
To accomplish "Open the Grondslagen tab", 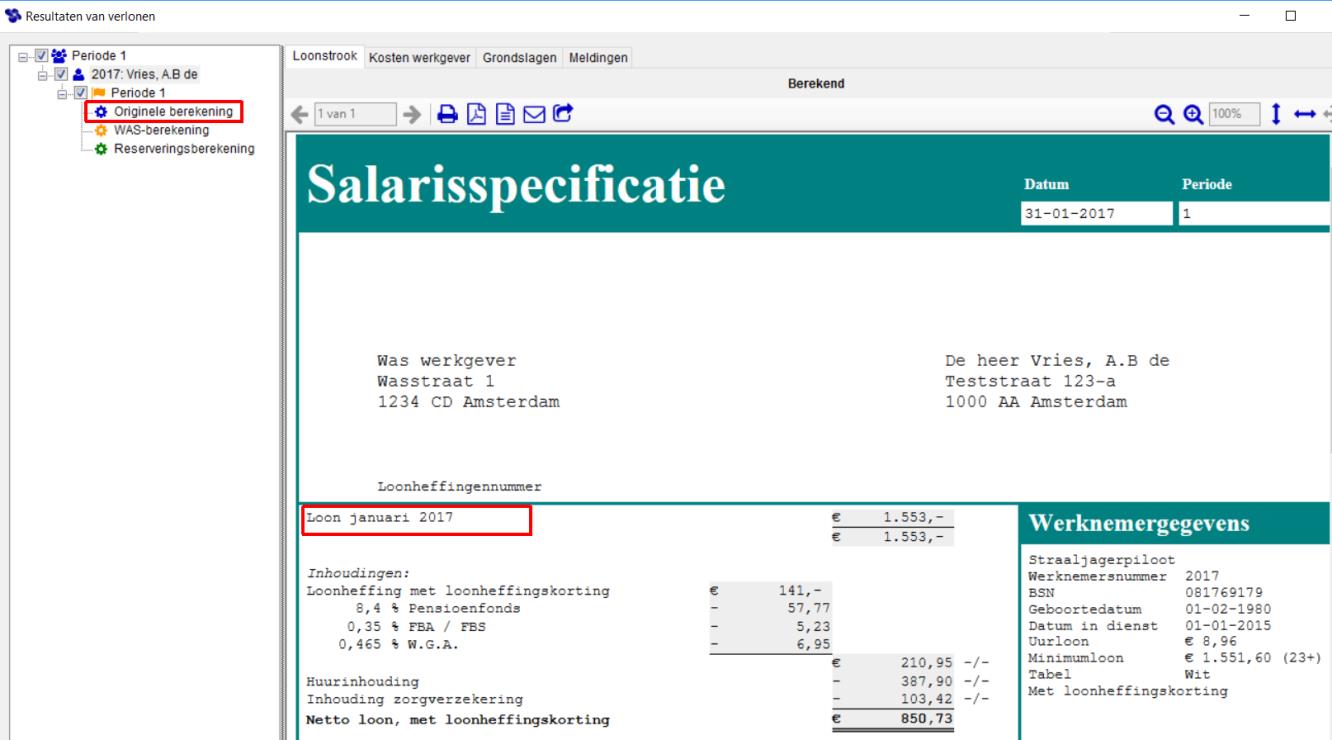I will [x=519, y=58].
